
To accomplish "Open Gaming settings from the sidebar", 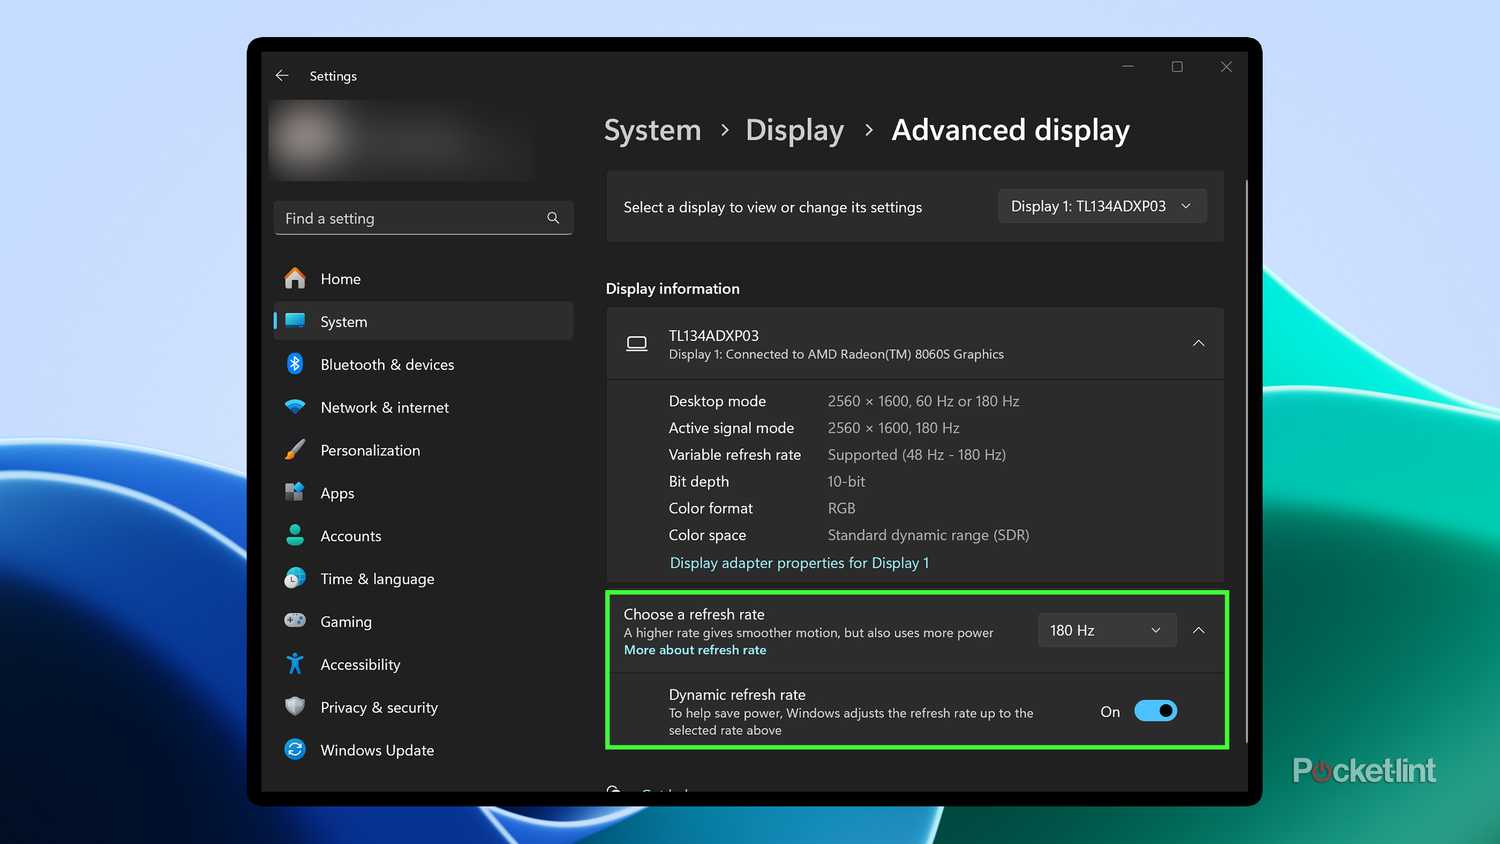I will 346,621.
